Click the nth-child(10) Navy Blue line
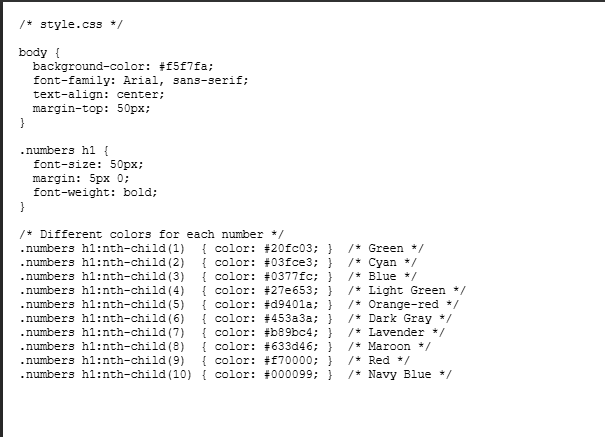The width and height of the screenshot is (605, 437). click(235, 374)
